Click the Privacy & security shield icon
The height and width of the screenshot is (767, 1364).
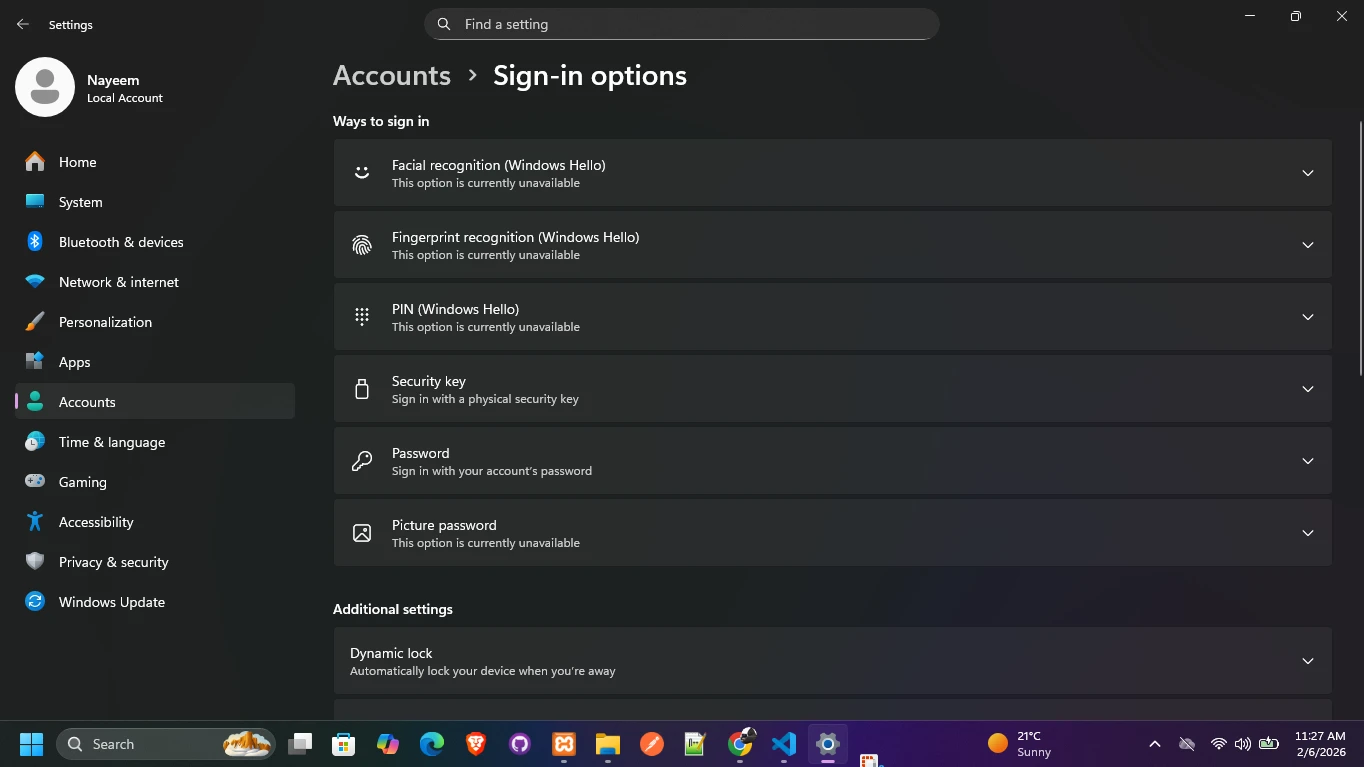coord(35,562)
